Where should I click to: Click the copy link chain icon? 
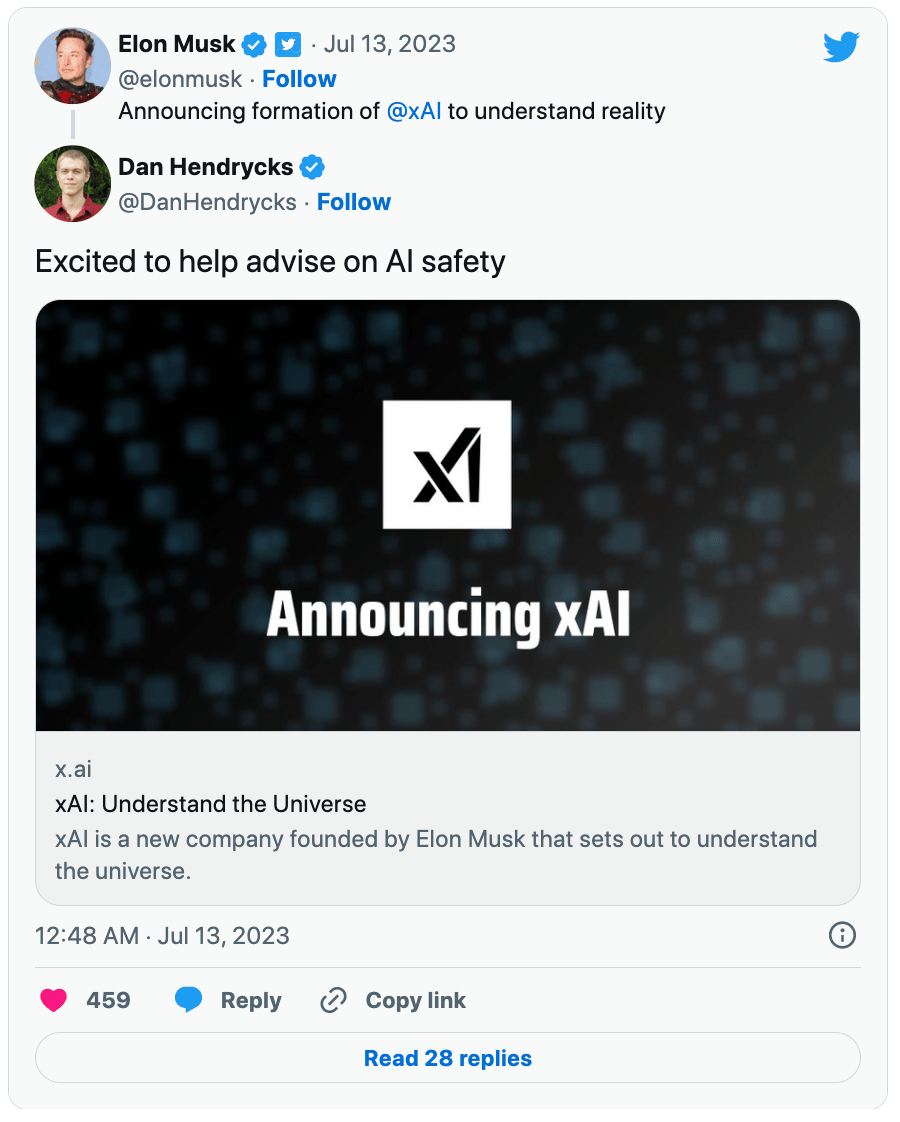pyautogui.click(x=333, y=1000)
